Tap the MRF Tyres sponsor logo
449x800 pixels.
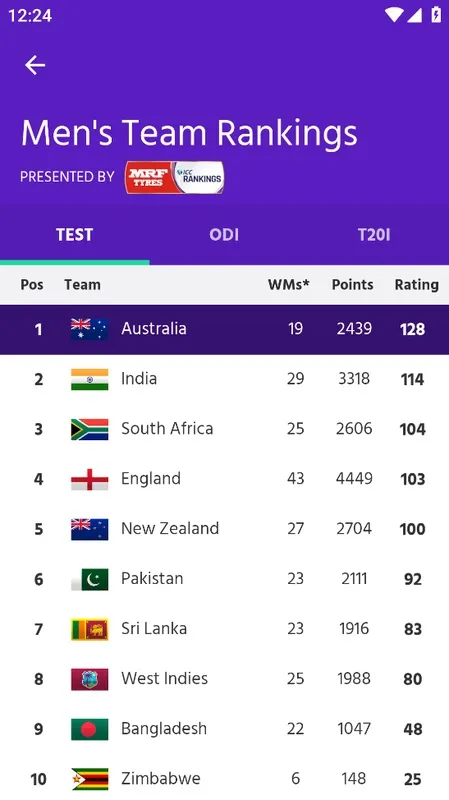click(149, 178)
